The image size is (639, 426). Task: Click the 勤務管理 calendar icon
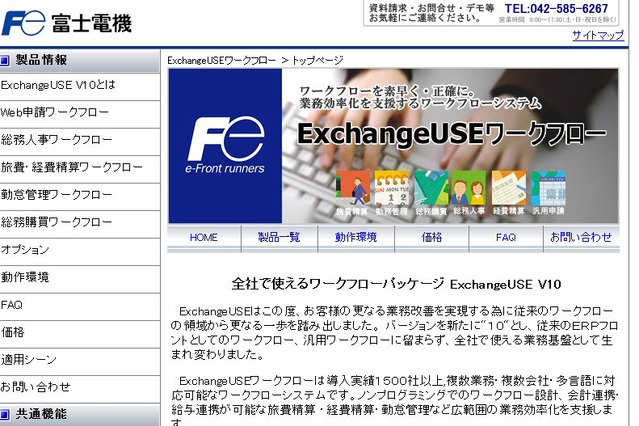pos(392,188)
